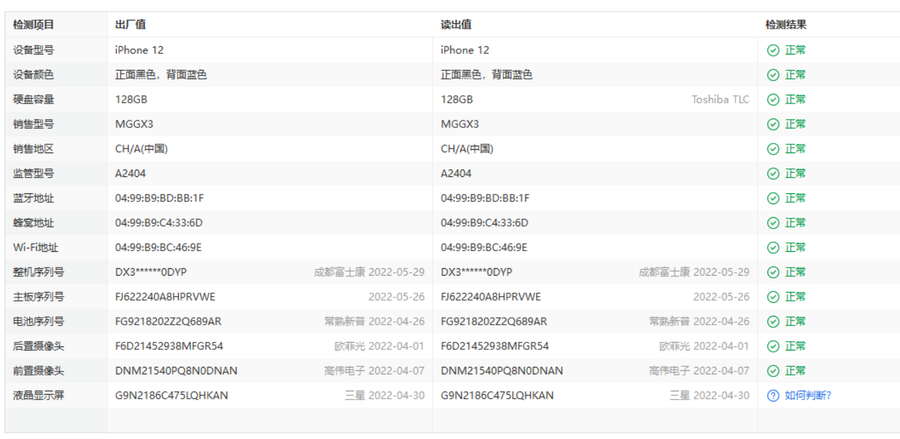
Task: Click the green check icon for 蓝牙地址
Action: tap(772, 198)
